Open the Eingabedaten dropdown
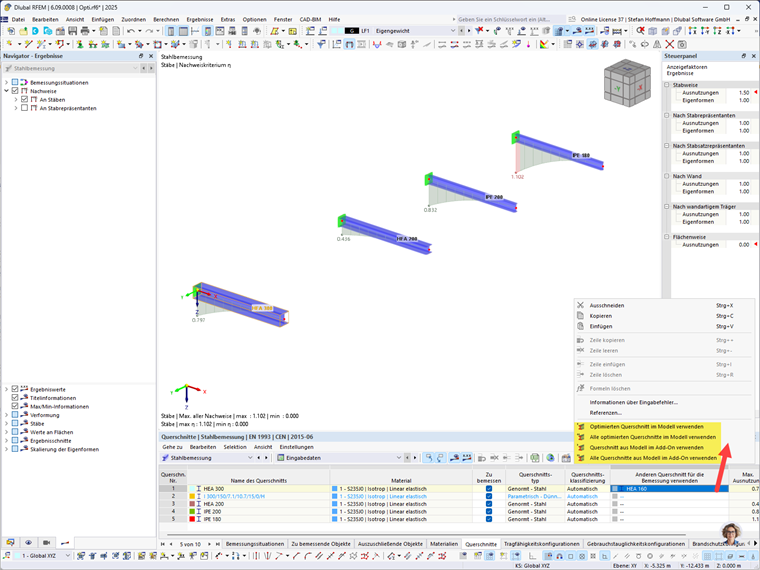760x570 pixels. [399, 458]
